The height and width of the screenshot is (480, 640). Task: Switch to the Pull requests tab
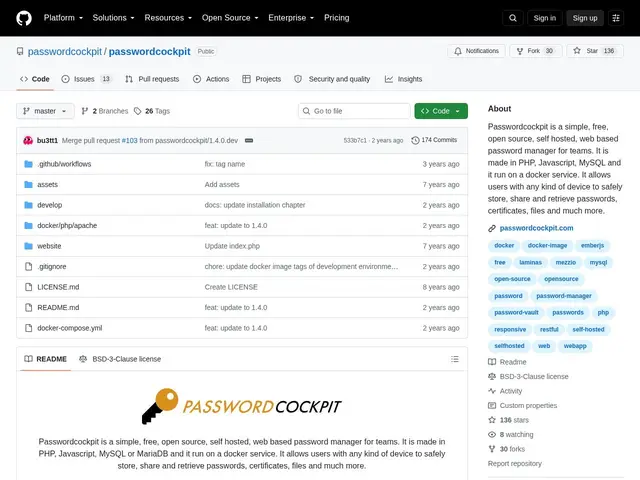[152, 79]
